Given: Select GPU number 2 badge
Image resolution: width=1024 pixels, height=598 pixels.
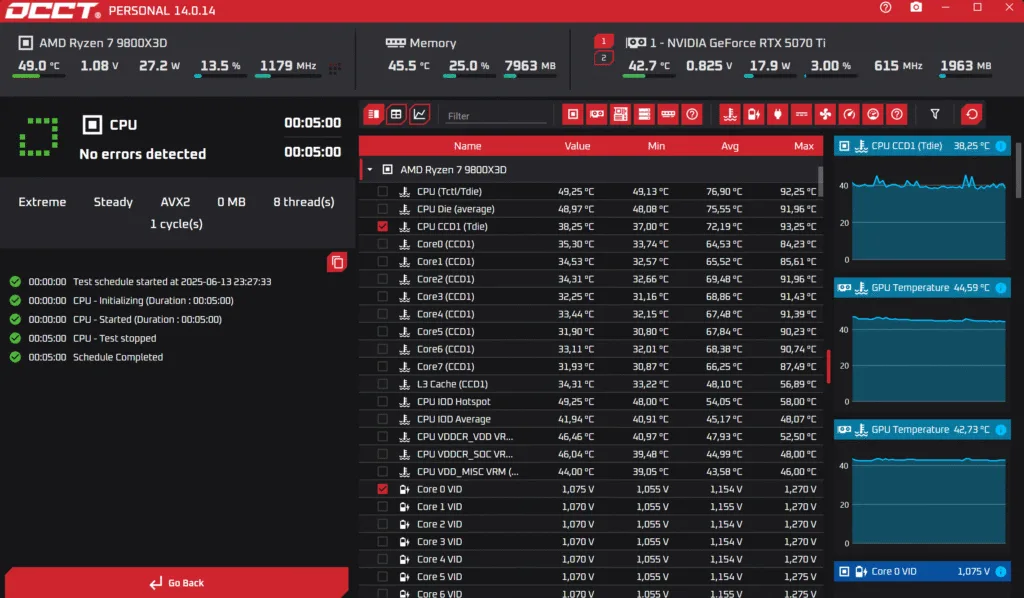Looking at the screenshot, I should point(603,58).
